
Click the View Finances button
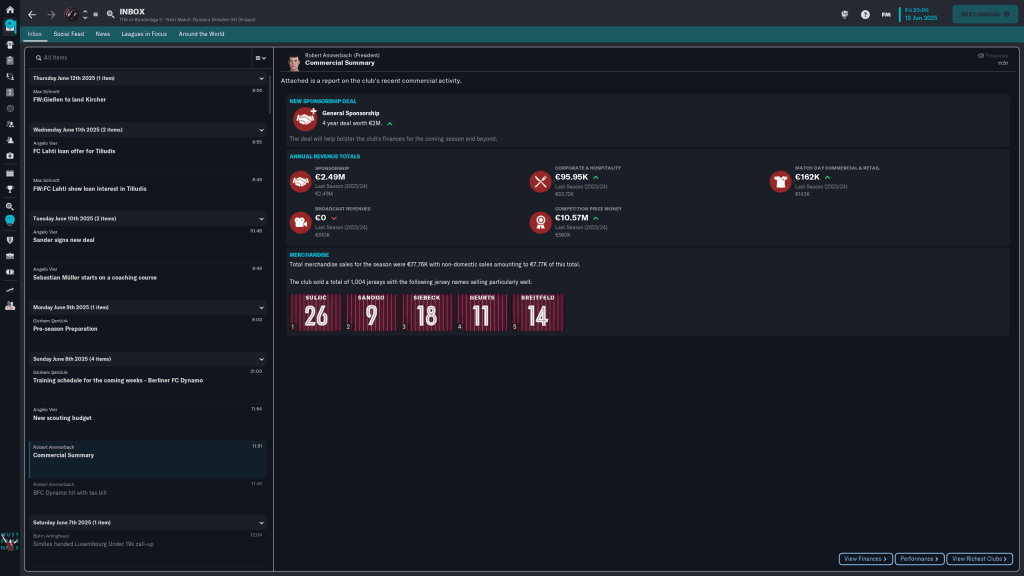864,559
